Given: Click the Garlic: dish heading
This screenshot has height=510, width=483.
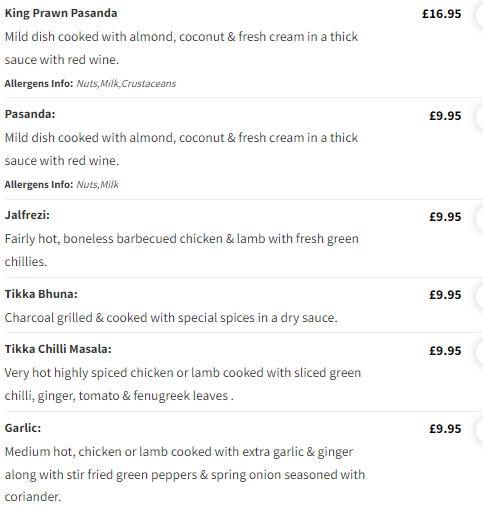Looking at the screenshot, I should point(23,428).
